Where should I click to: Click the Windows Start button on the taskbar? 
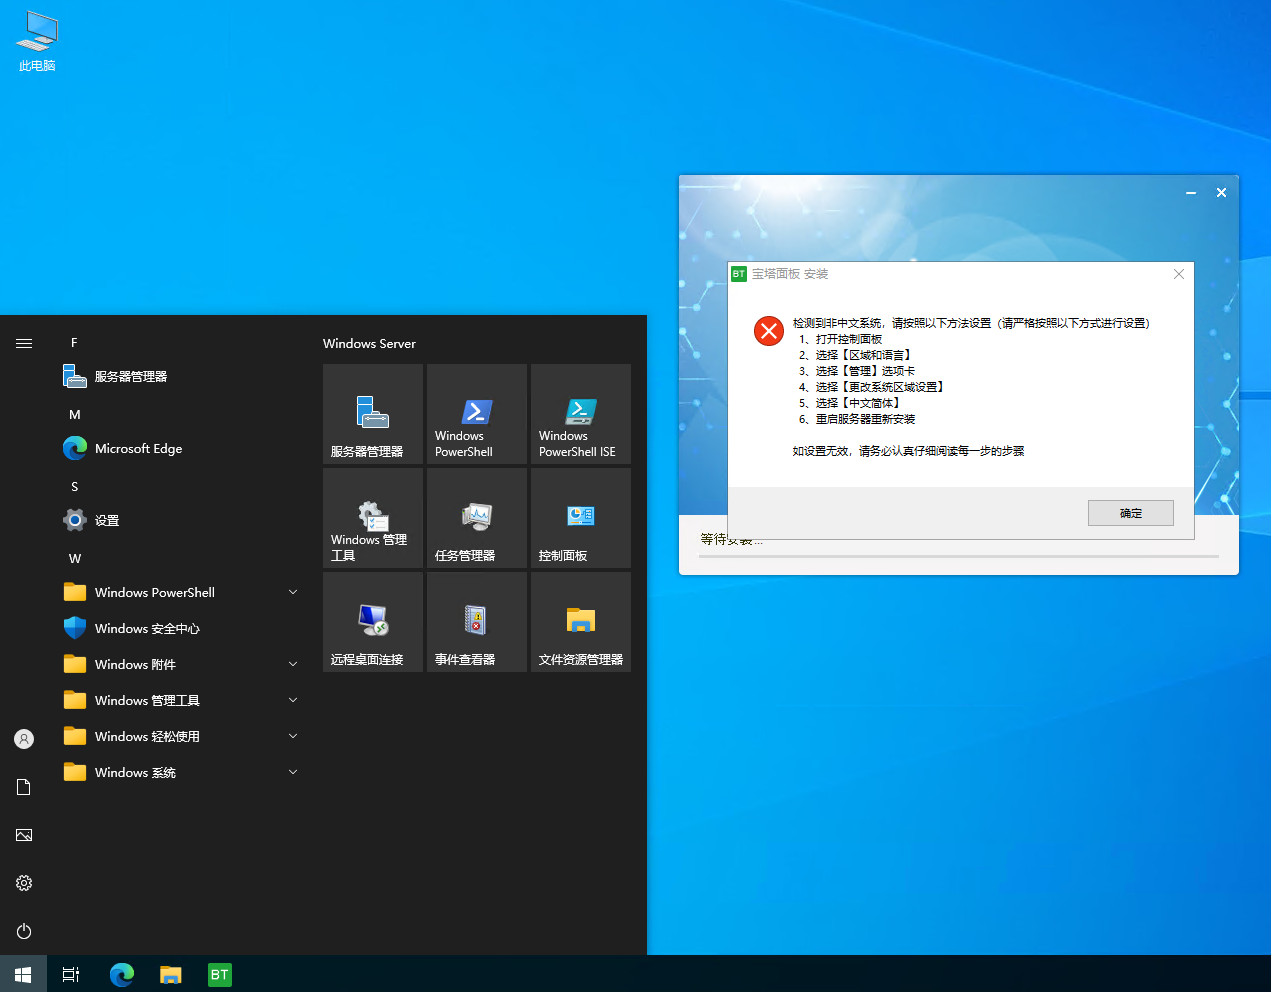[x=23, y=974]
